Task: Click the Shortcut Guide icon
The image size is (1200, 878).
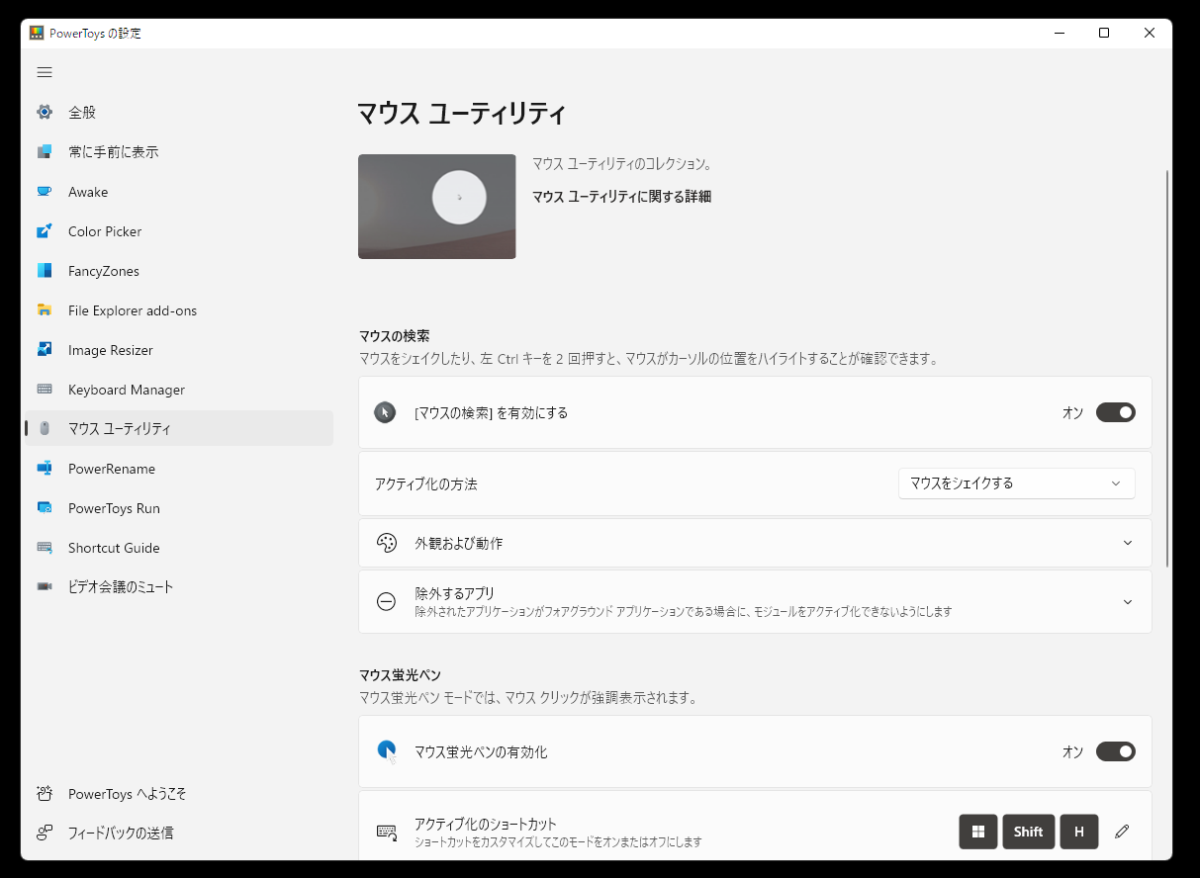Action: tap(44, 548)
